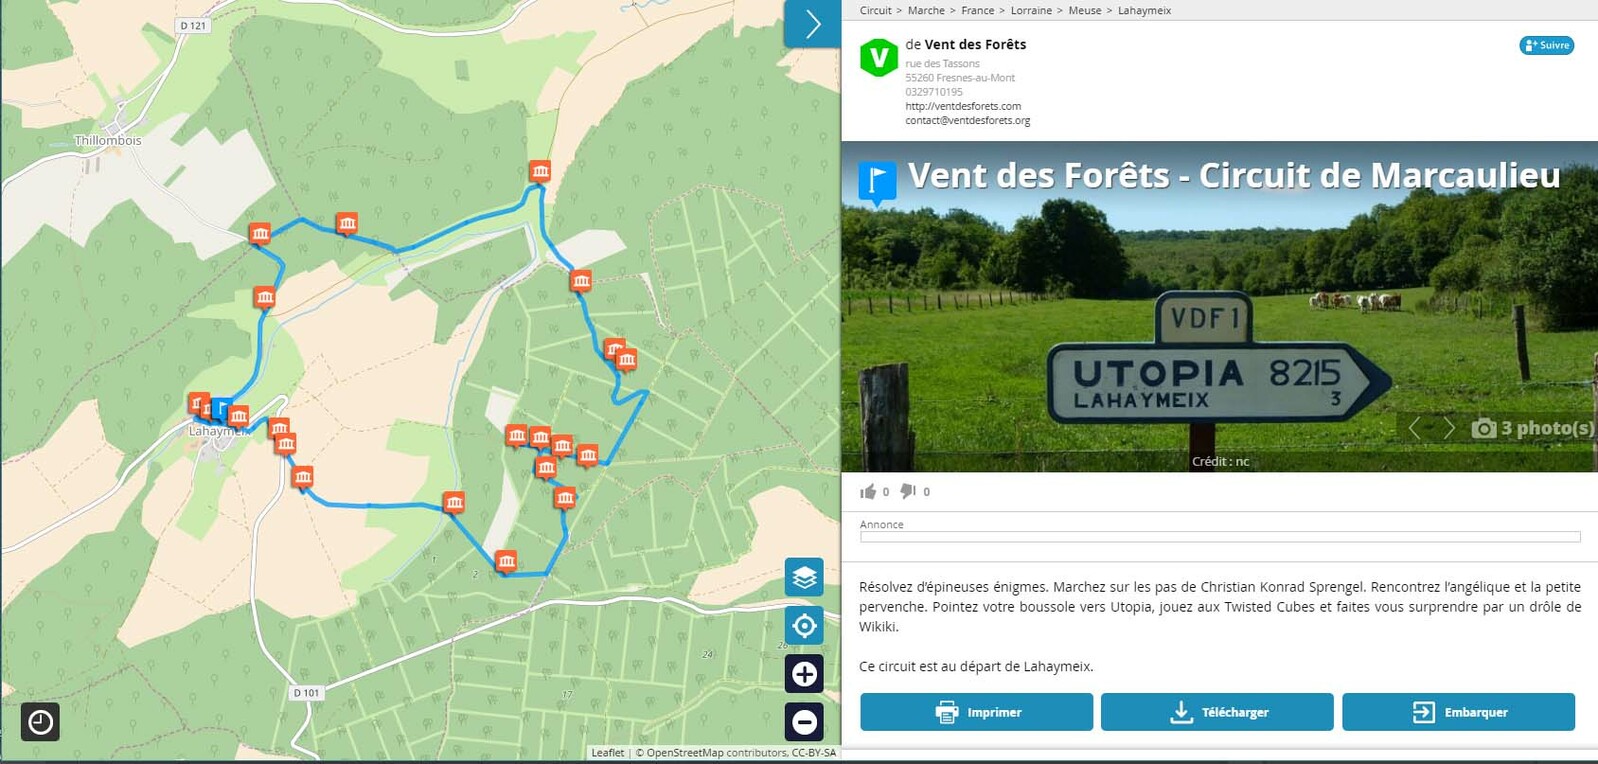This screenshot has width=1598, height=764.
Task: Go to the Meuse breadcrumb
Action: 1084,11
